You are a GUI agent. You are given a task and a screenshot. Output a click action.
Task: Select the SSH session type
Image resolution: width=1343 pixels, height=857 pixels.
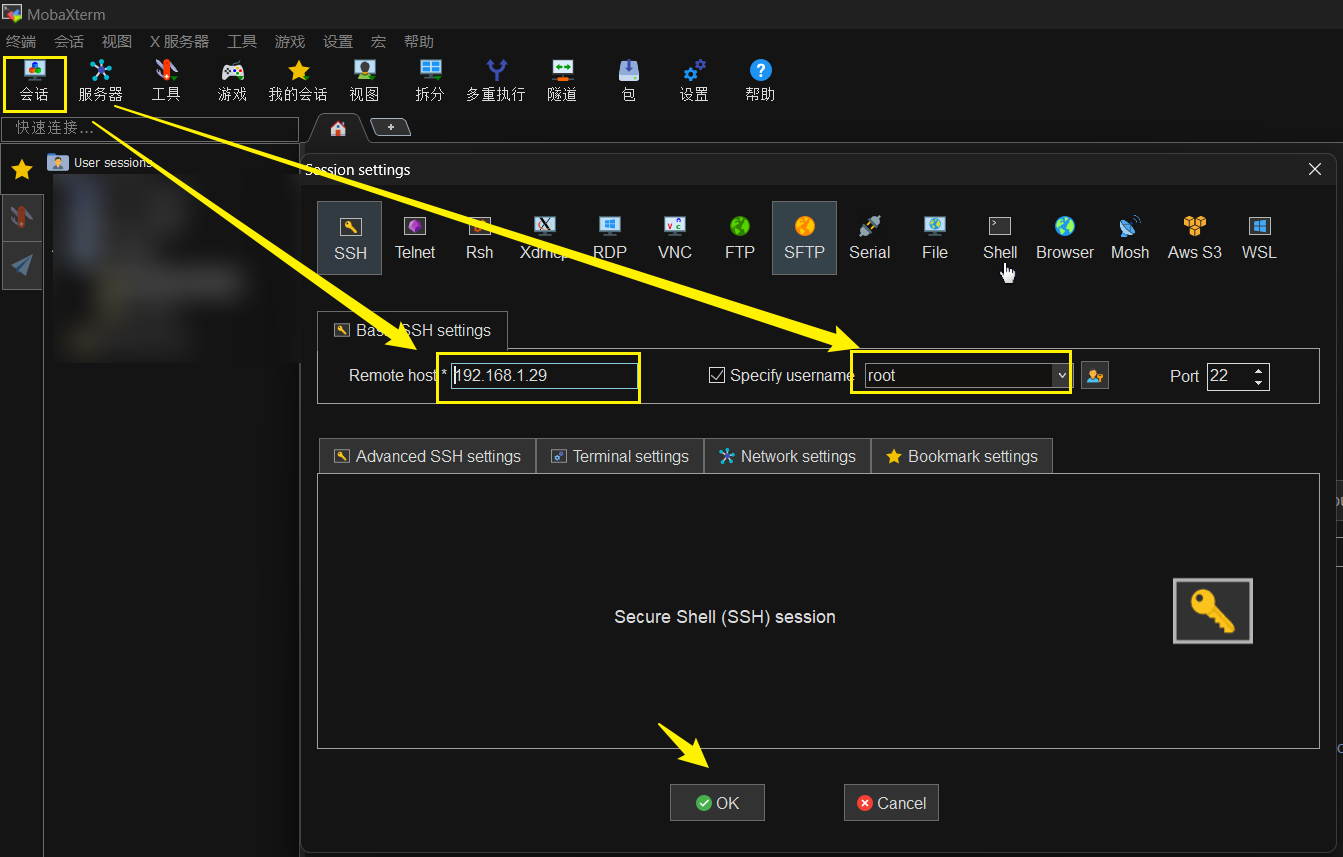tap(350, 238)
